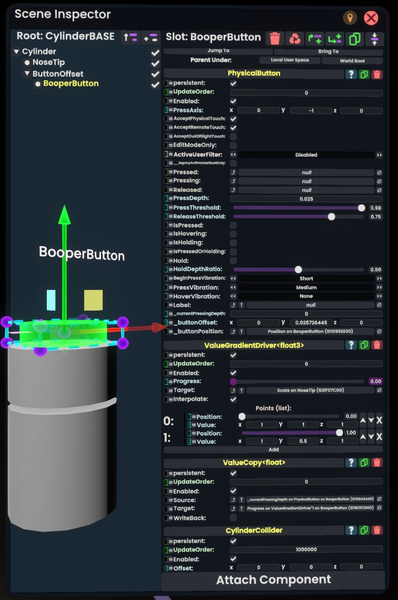This screenshot has width=398, height=600.
Task: Click the PressDepth value field
Action: (306, 199)
